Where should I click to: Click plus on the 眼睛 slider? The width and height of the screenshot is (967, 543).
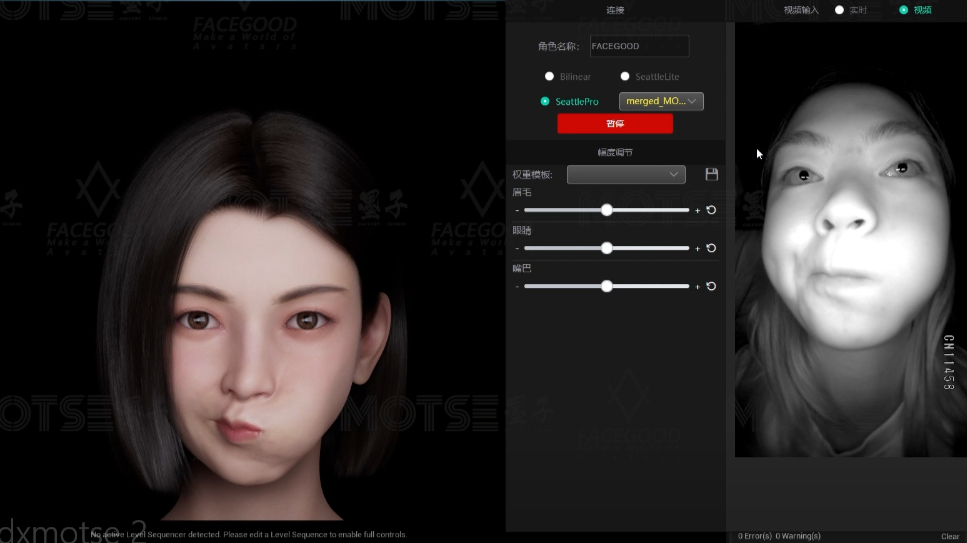pyautogui.click(x=697, y=249)
